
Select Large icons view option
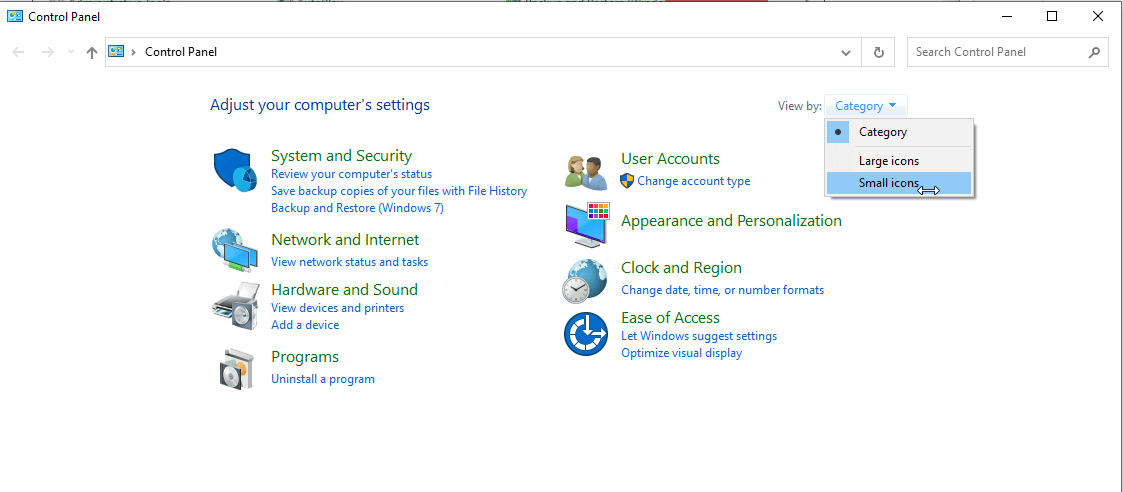coord(900,161)
